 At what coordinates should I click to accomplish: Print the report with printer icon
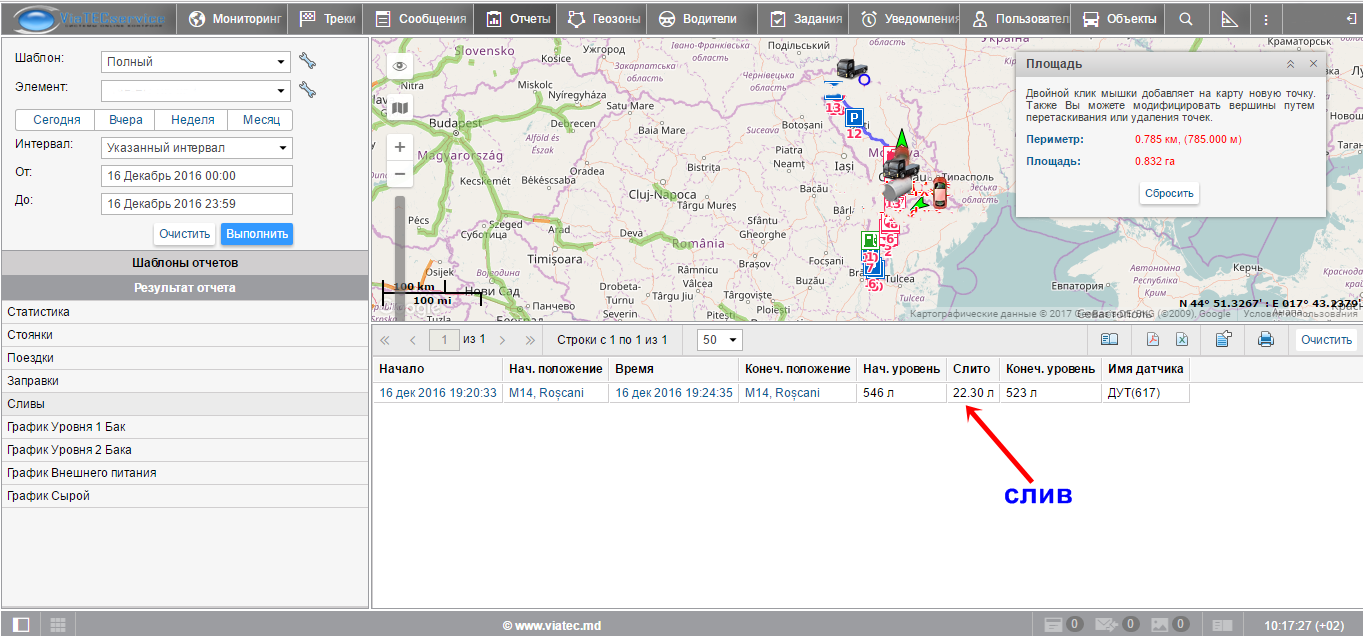[1265, 340]
